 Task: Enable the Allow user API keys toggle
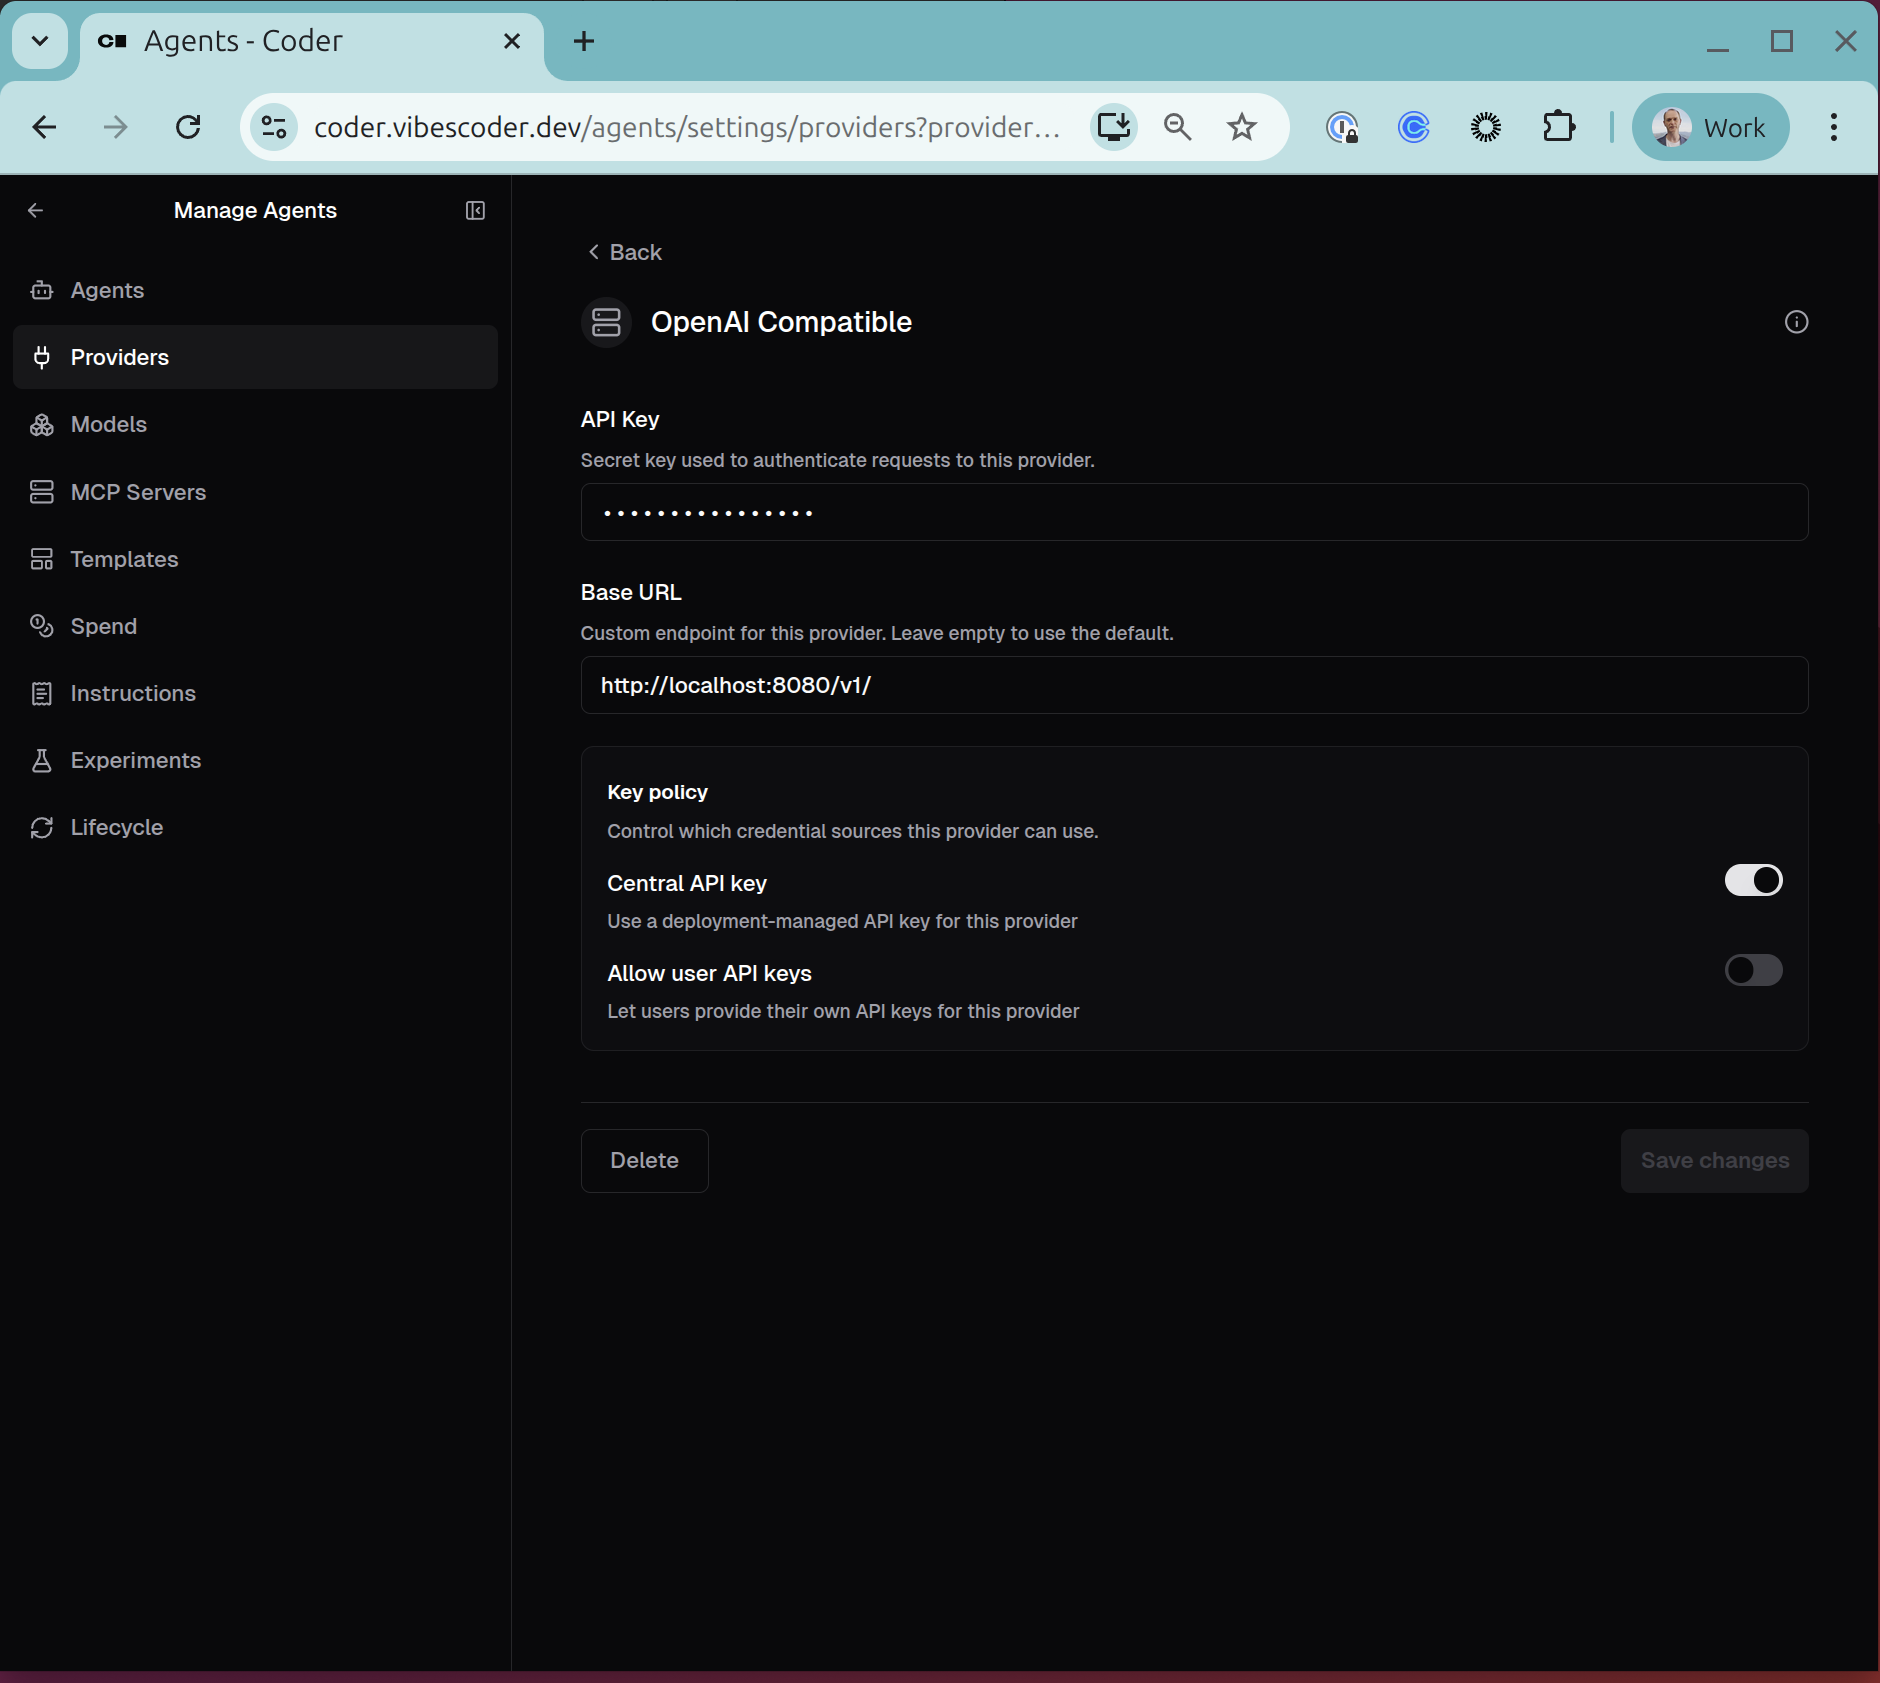[x=1753, y=970]
